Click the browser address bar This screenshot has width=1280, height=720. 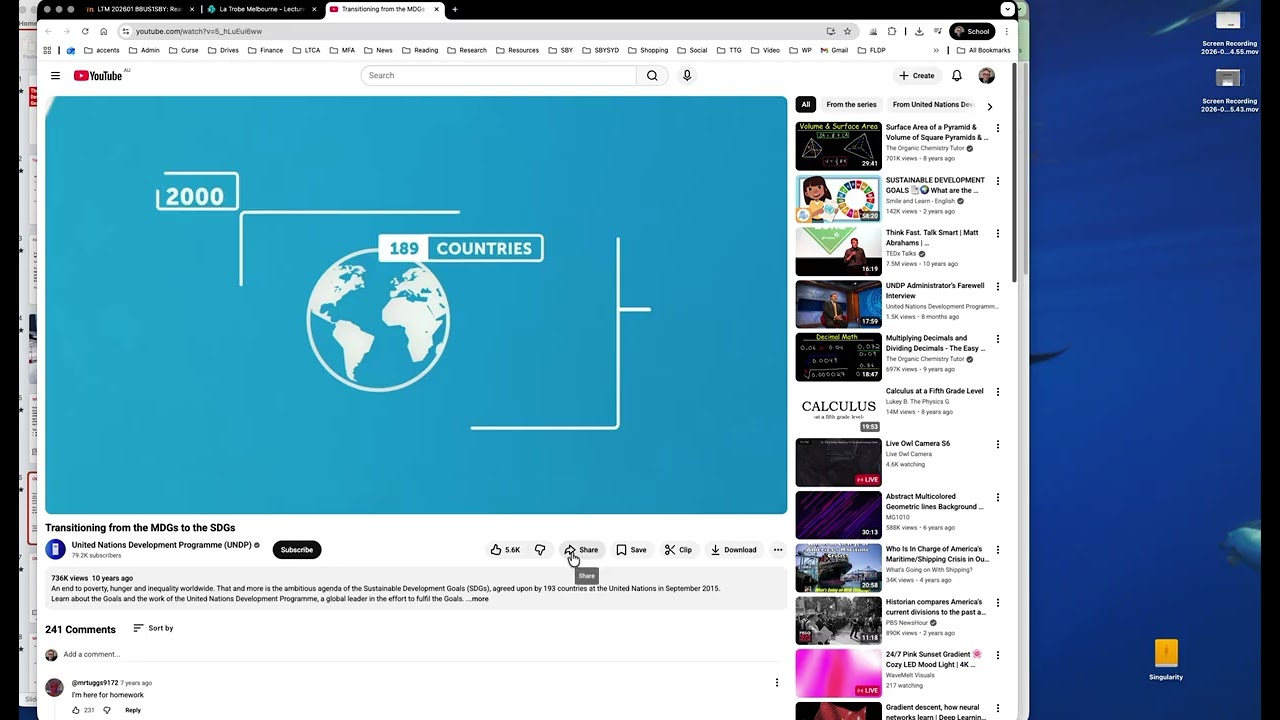(470, 31)
